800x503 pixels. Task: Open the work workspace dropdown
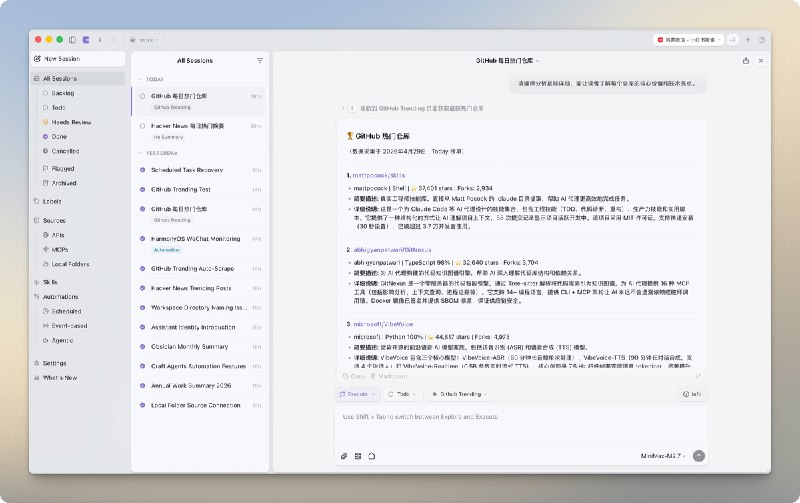(144, 40)
